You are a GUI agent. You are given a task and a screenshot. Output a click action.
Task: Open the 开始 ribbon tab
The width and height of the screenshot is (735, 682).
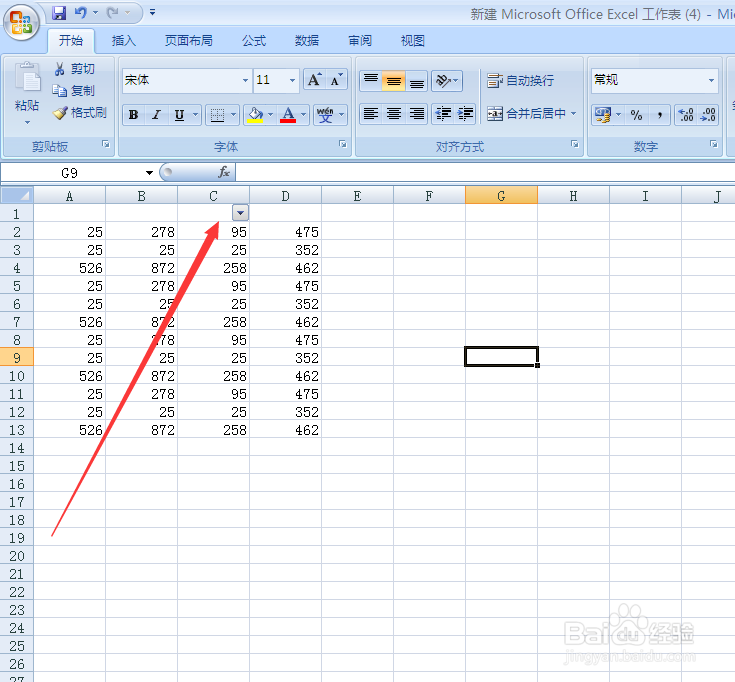[71, 40]
